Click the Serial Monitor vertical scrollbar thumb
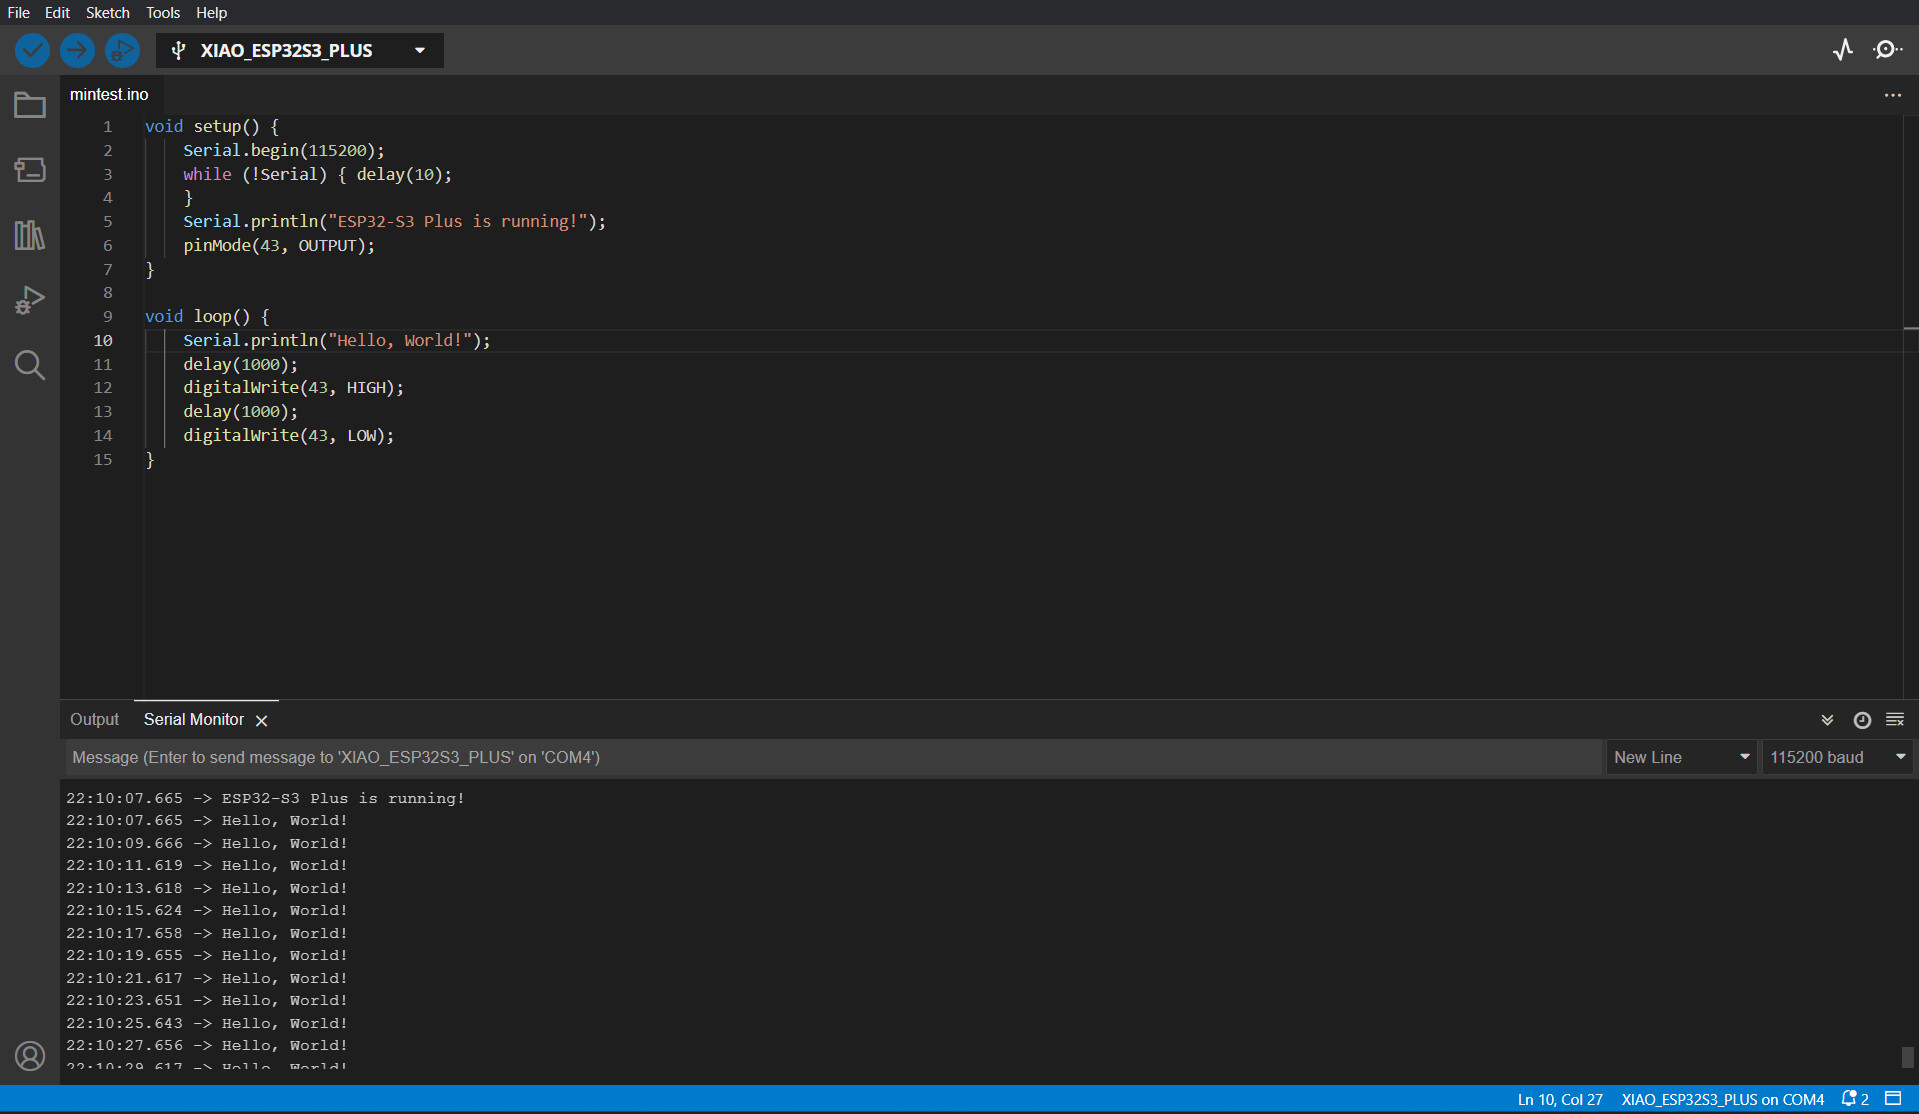Screen dimensions: 1919x1114 coord(1908,1057)
